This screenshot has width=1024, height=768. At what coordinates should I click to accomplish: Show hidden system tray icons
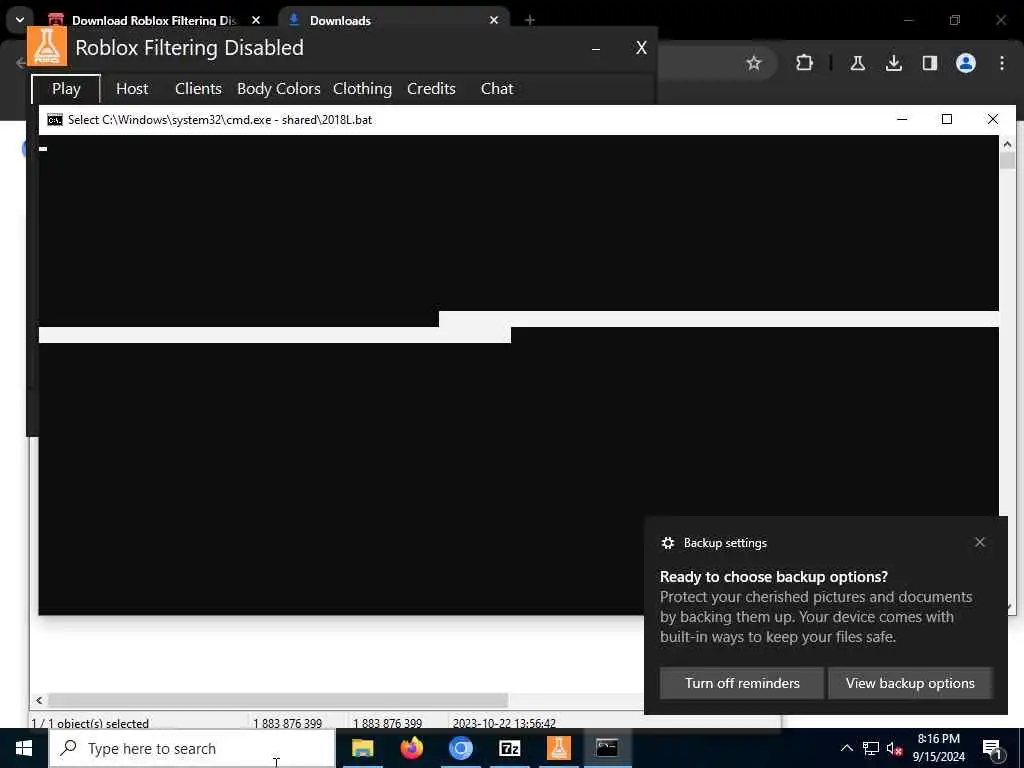pyautogui.click(x=846, y=748)
